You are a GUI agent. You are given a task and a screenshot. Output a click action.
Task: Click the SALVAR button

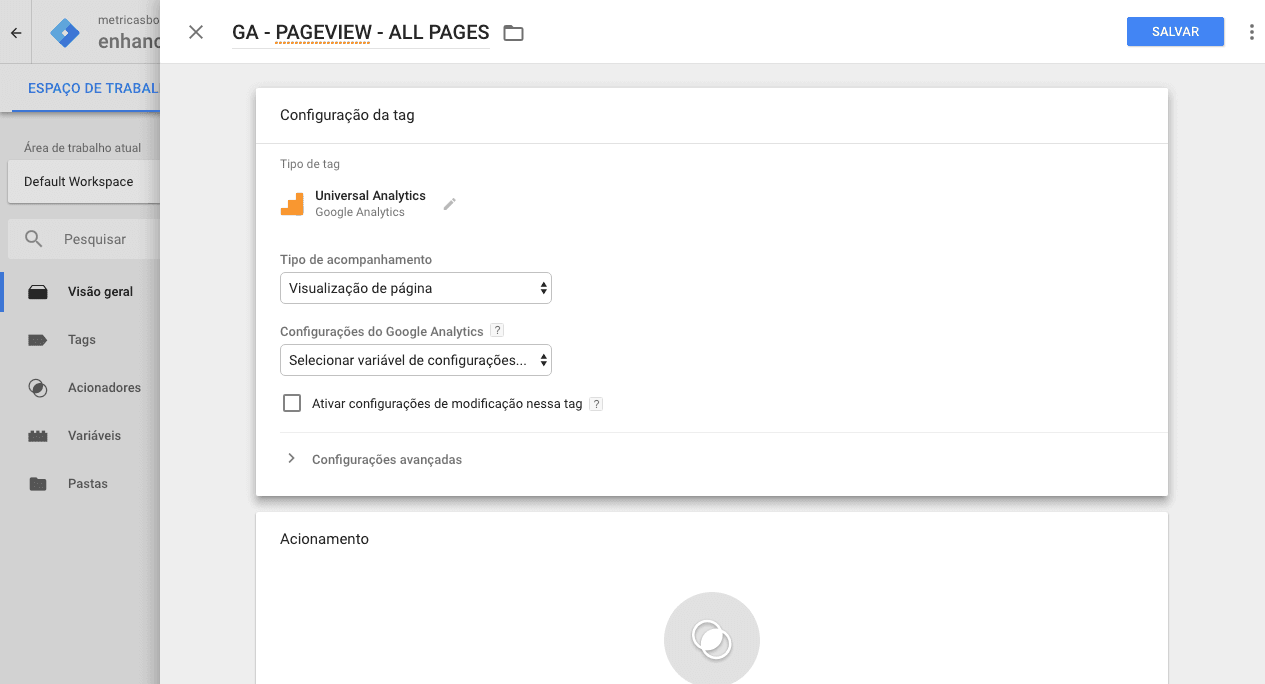point(1175,31)
